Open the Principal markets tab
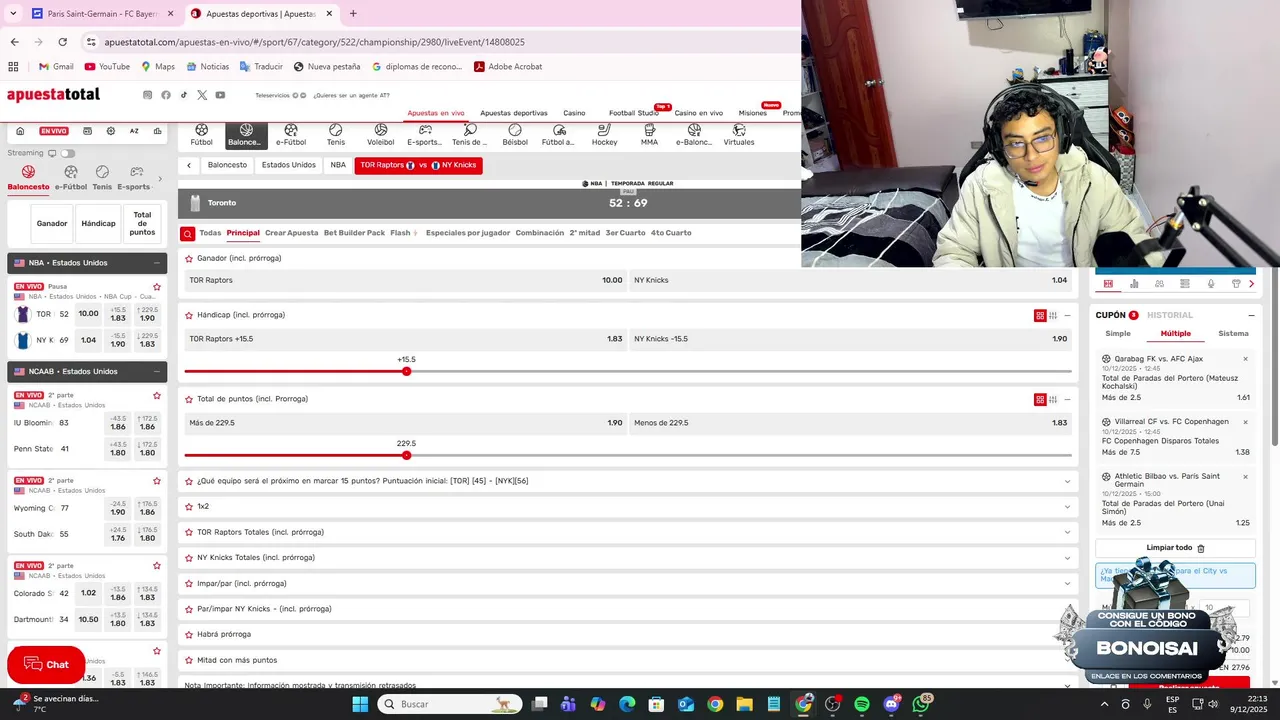Screen dimensions: 1280x720 tap(243, 233)
